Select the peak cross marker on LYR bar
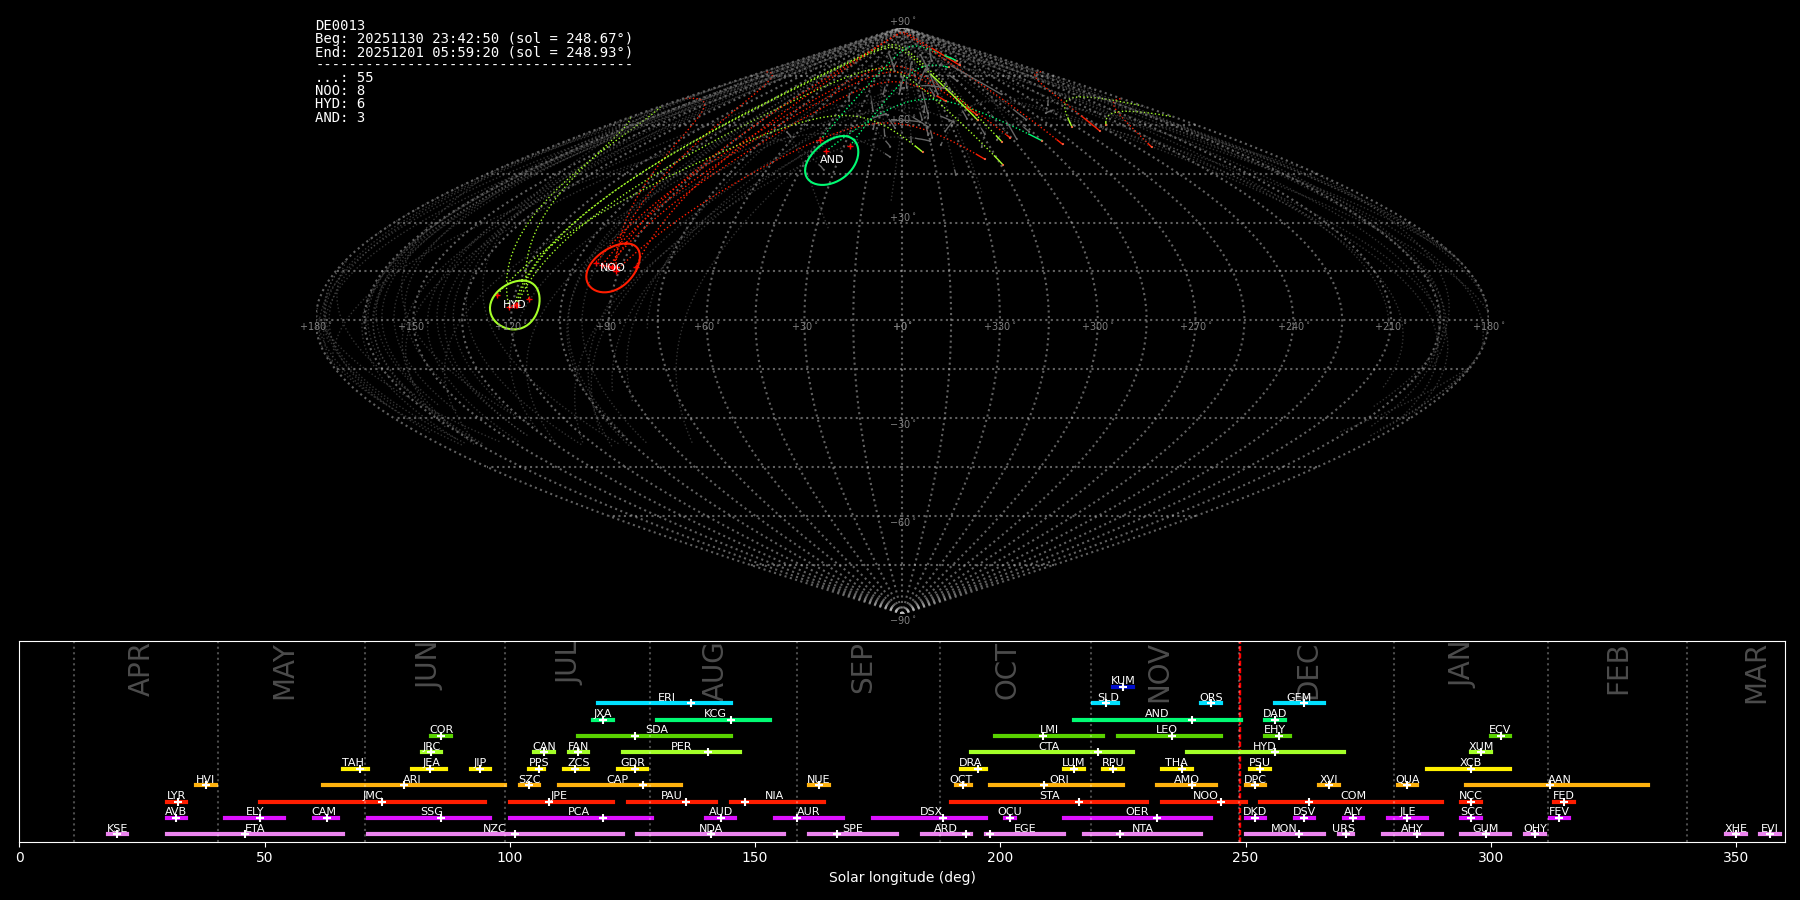The height and width of the screenshot is (900, 1800). (178, 802)
